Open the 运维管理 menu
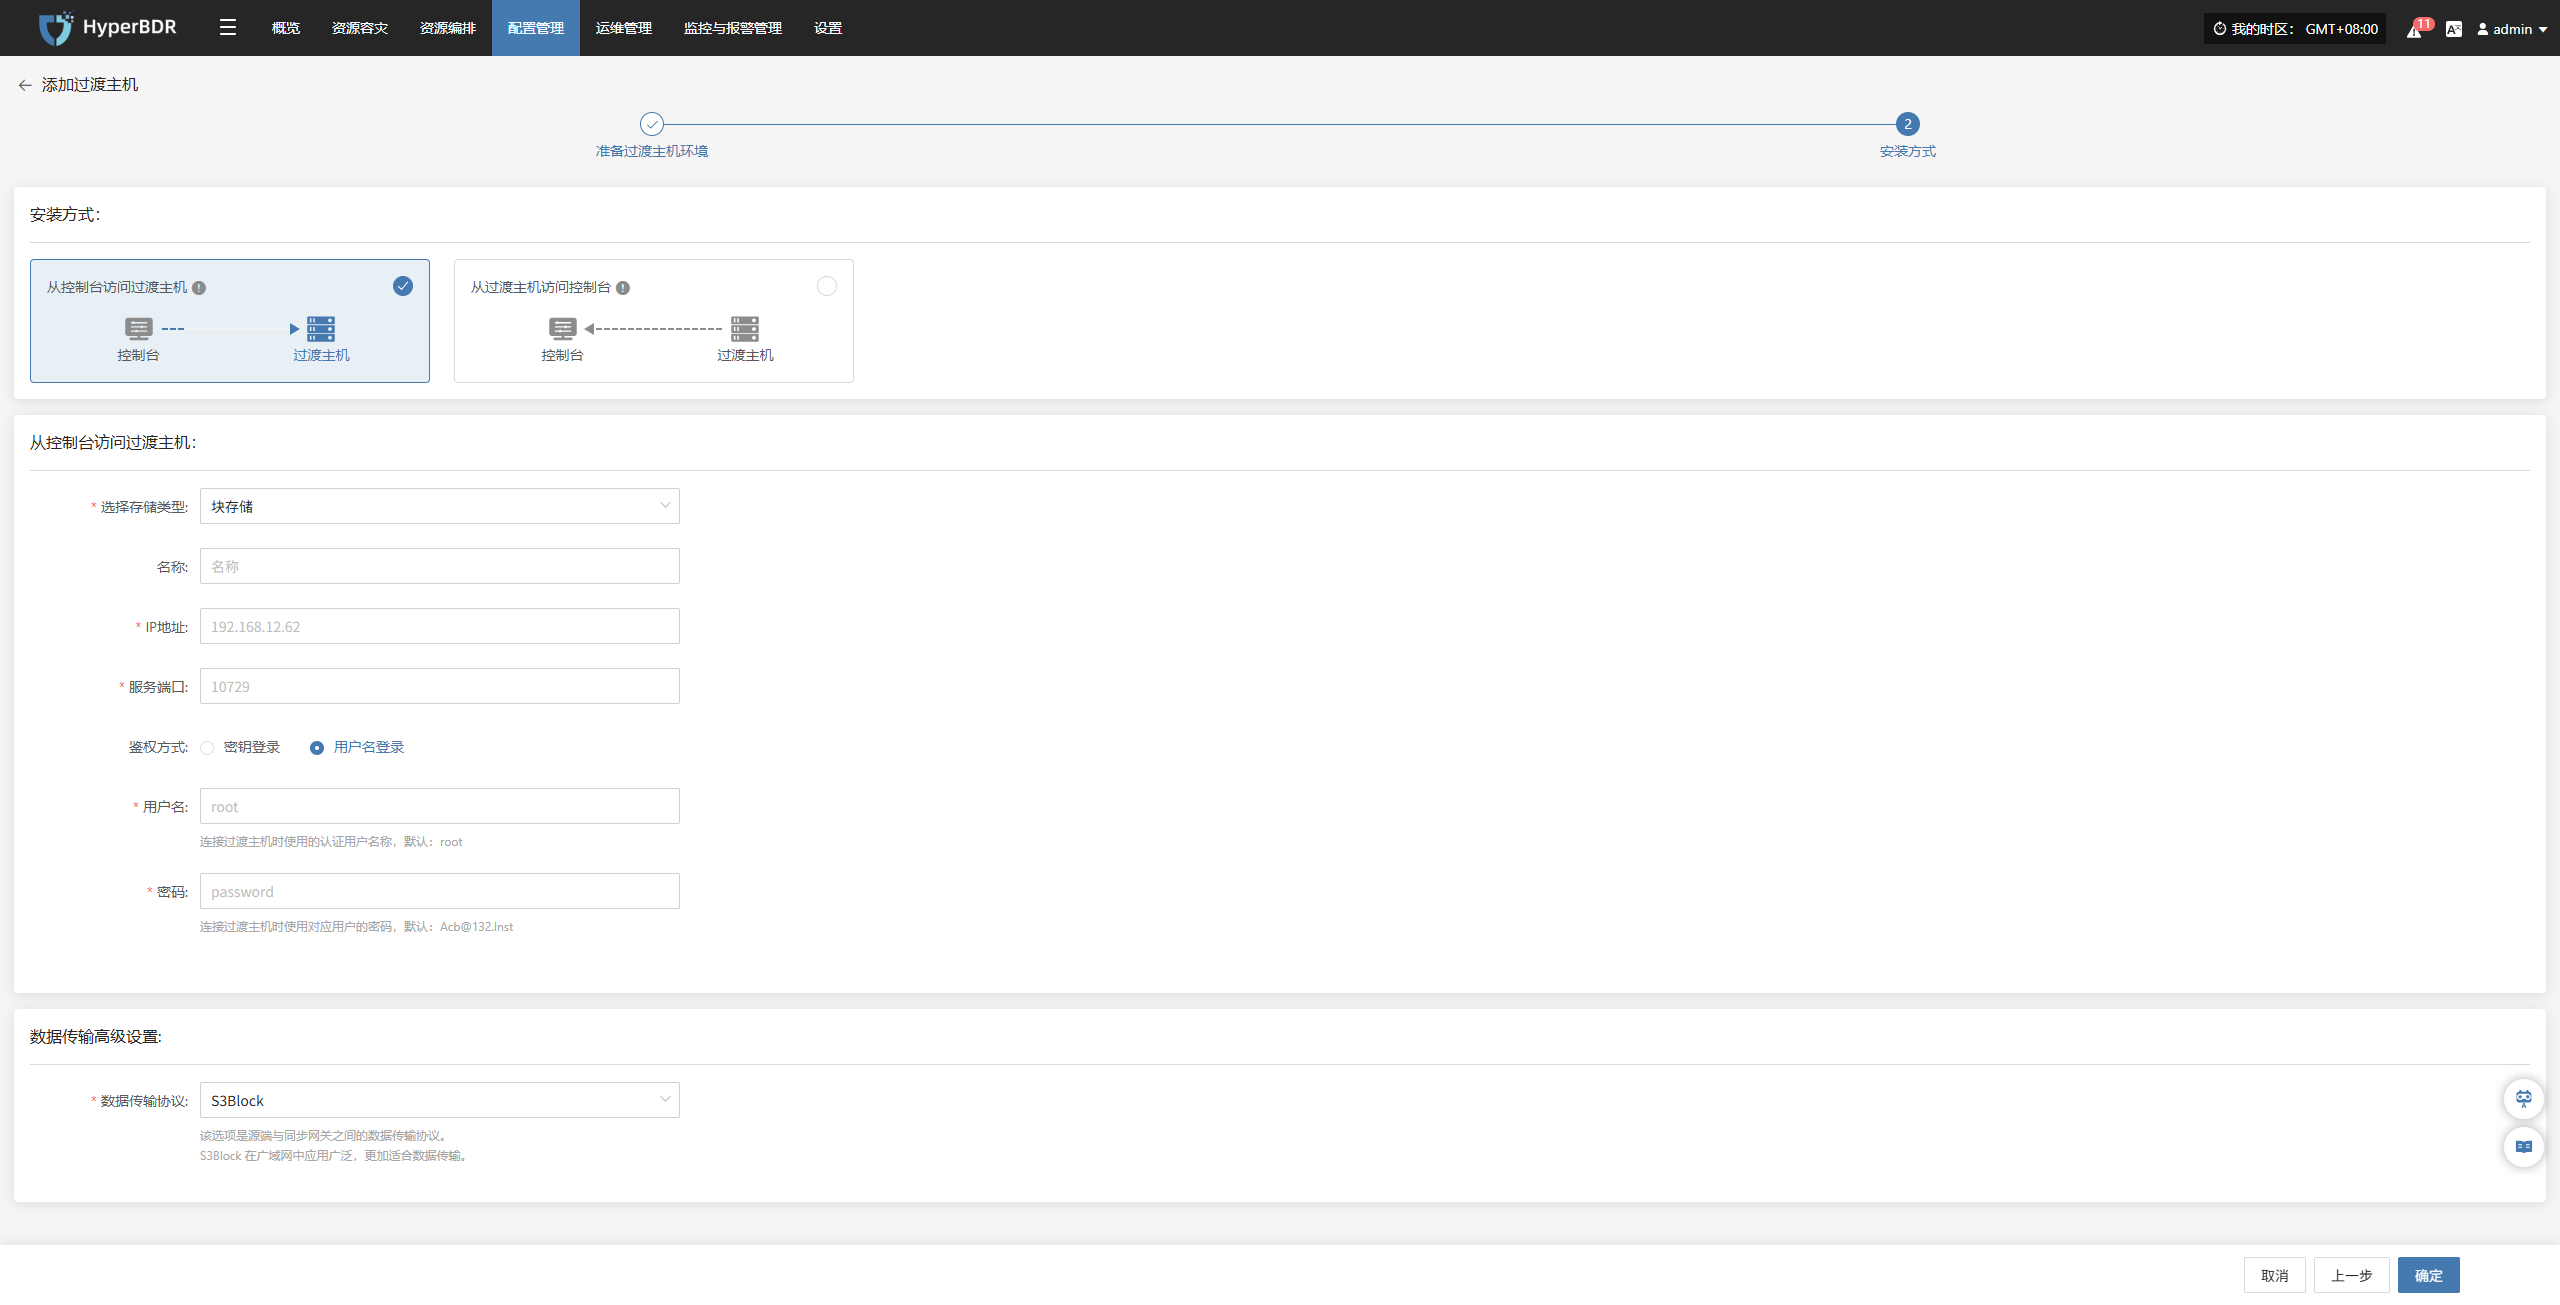 (623, 28)
